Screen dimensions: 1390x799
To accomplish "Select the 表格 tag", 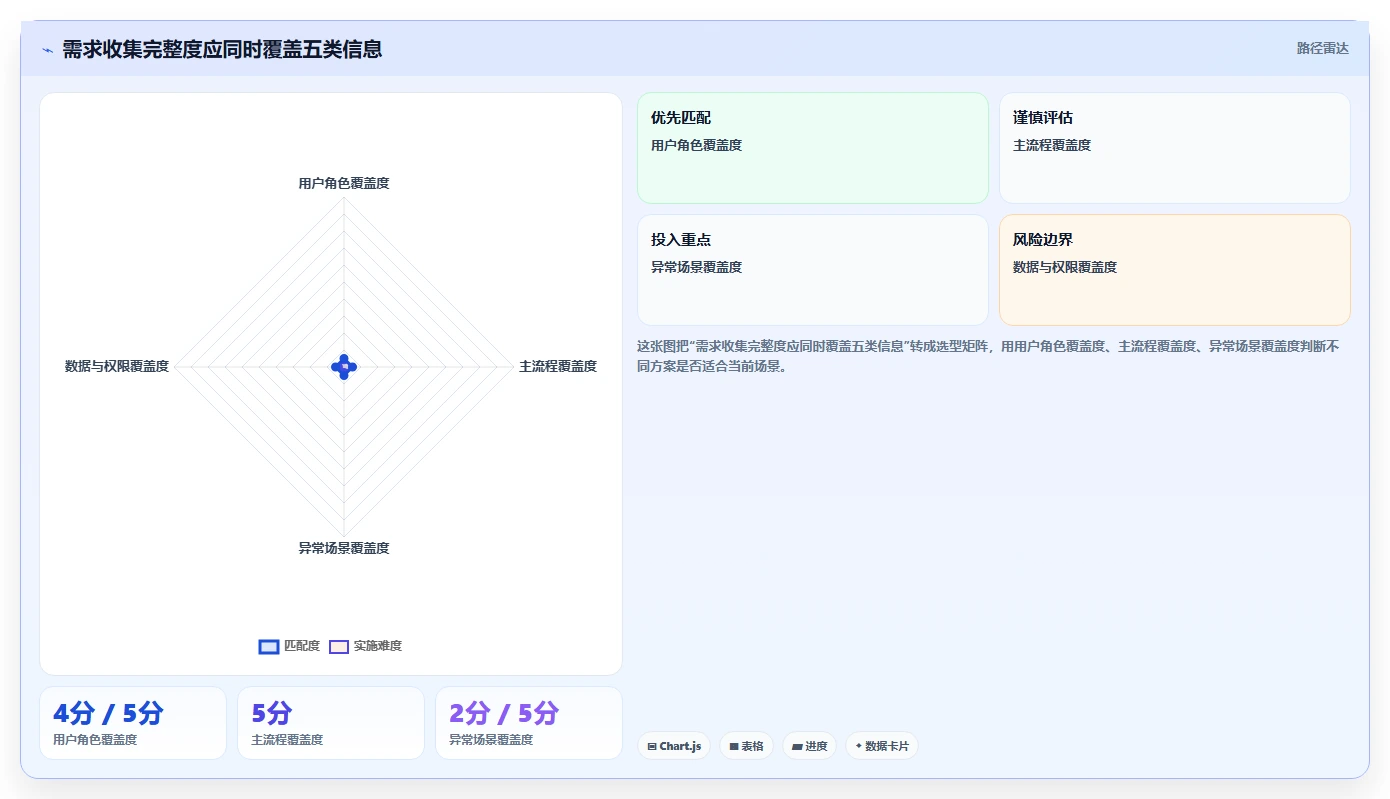I will pos(746,746).
